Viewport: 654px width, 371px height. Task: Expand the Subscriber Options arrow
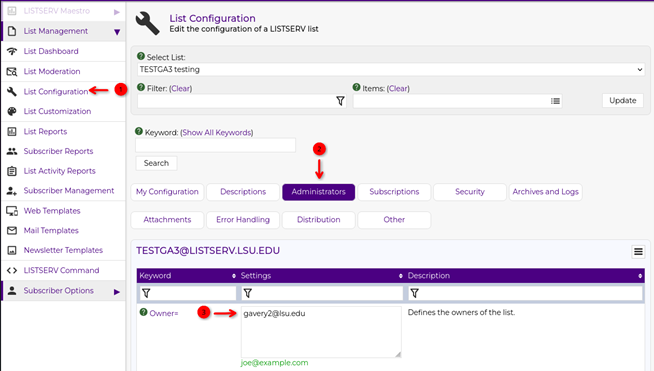(117, 292)
